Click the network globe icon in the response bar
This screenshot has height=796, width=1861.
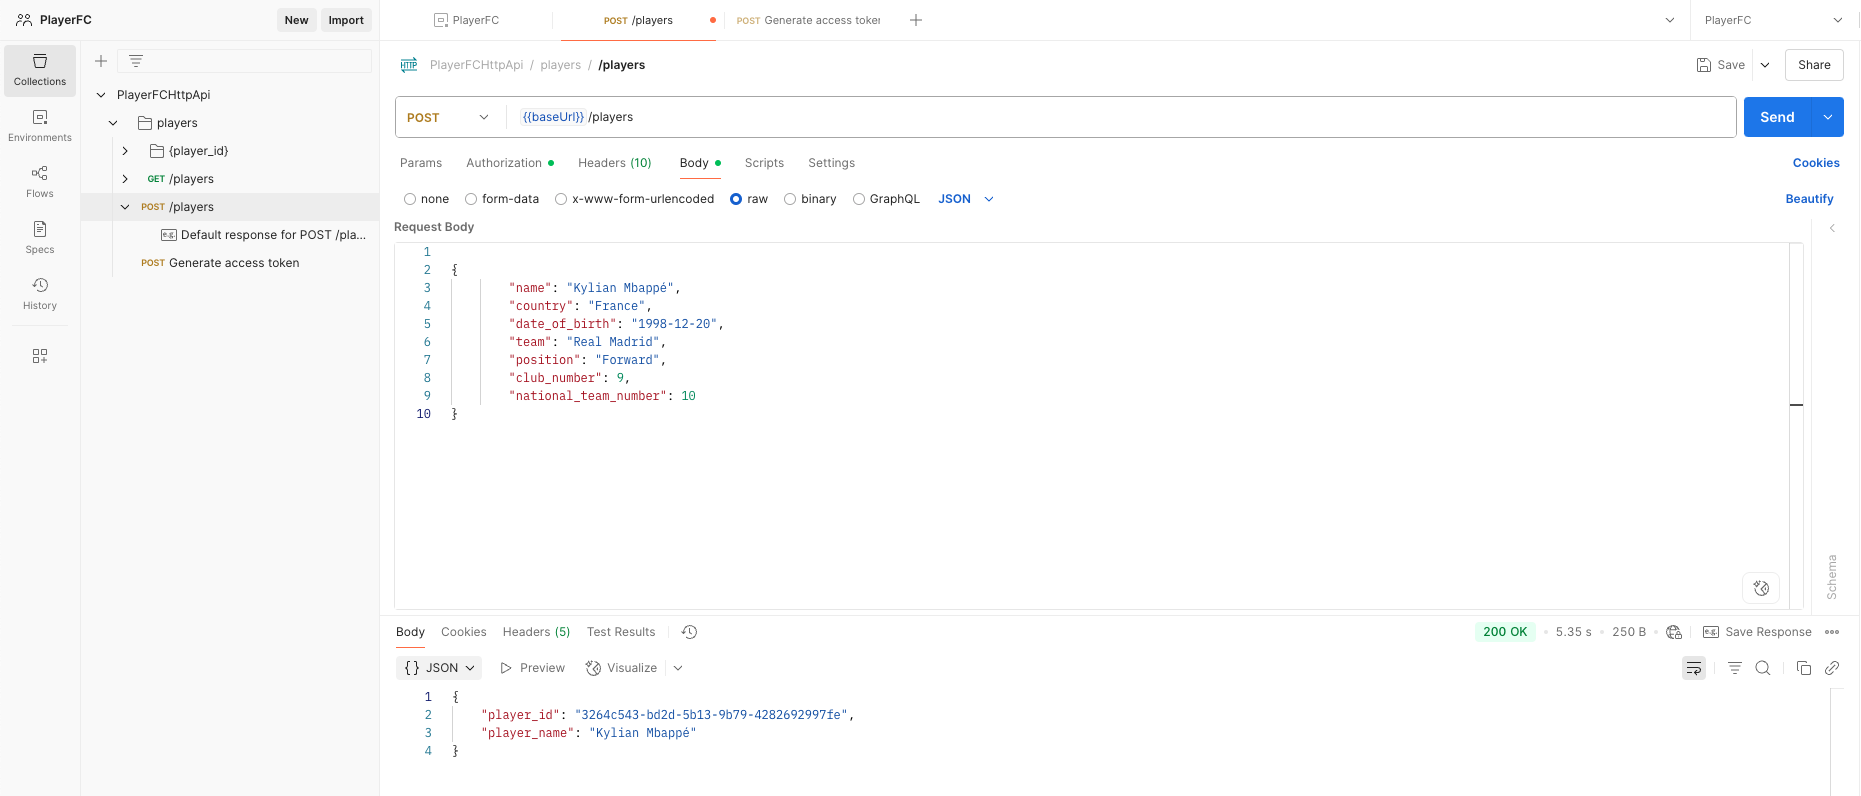(x=1674, y=632)
